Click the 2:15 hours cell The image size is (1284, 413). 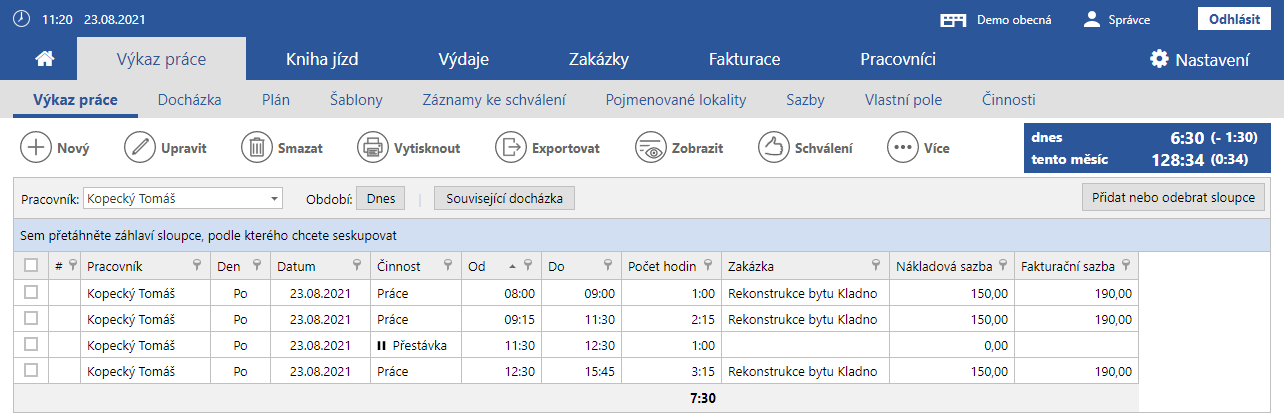pyautogui.click(x=670, y=319)
